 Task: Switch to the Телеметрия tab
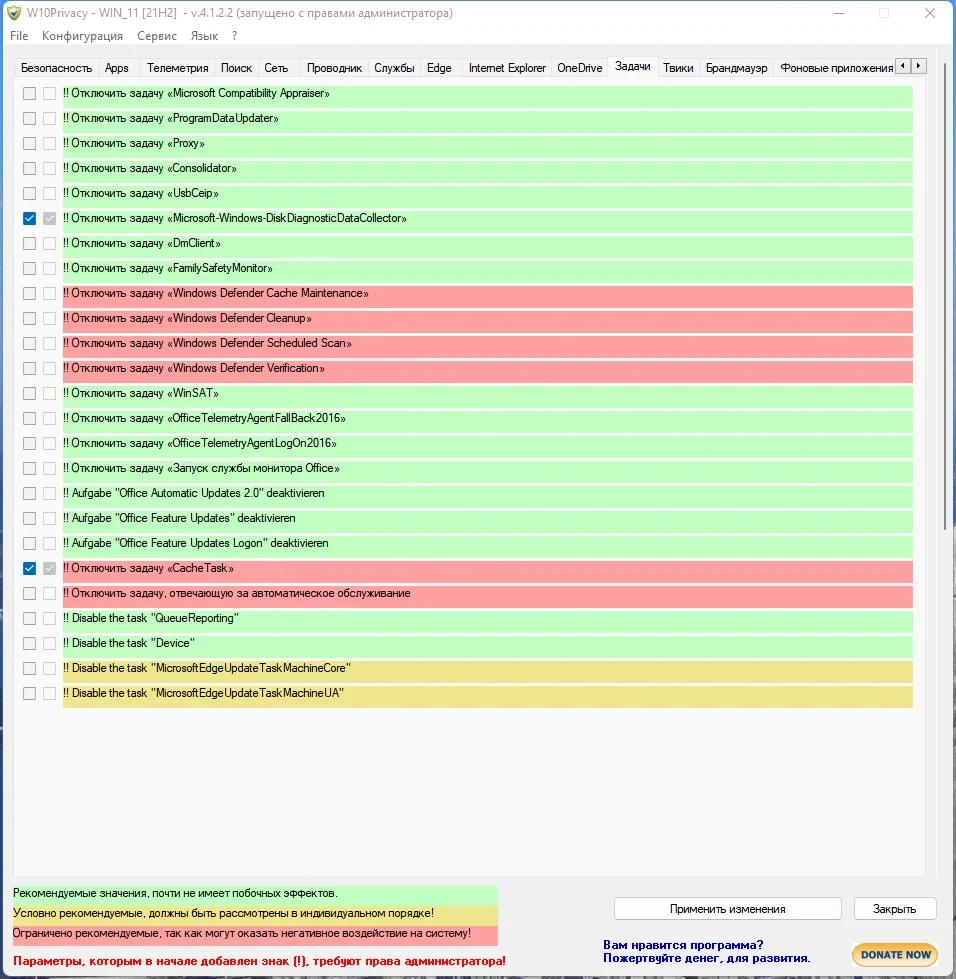[x=177, y=68]
